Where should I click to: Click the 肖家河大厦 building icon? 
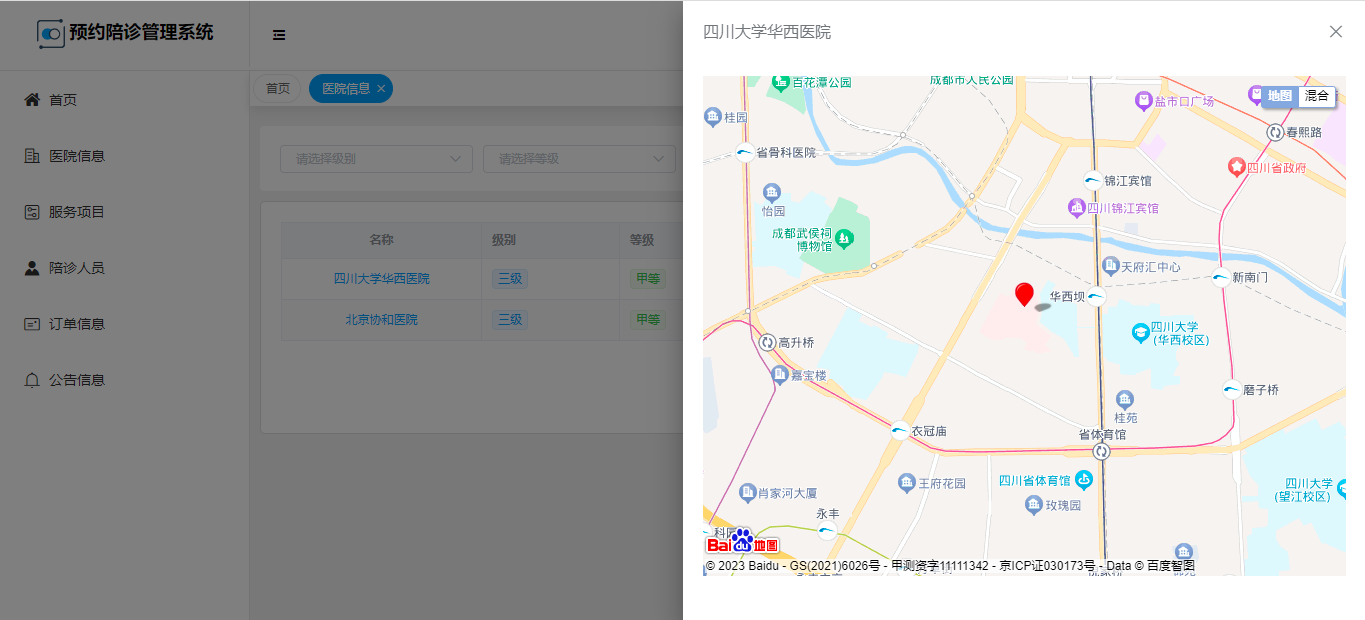click(x=747, y=492)
